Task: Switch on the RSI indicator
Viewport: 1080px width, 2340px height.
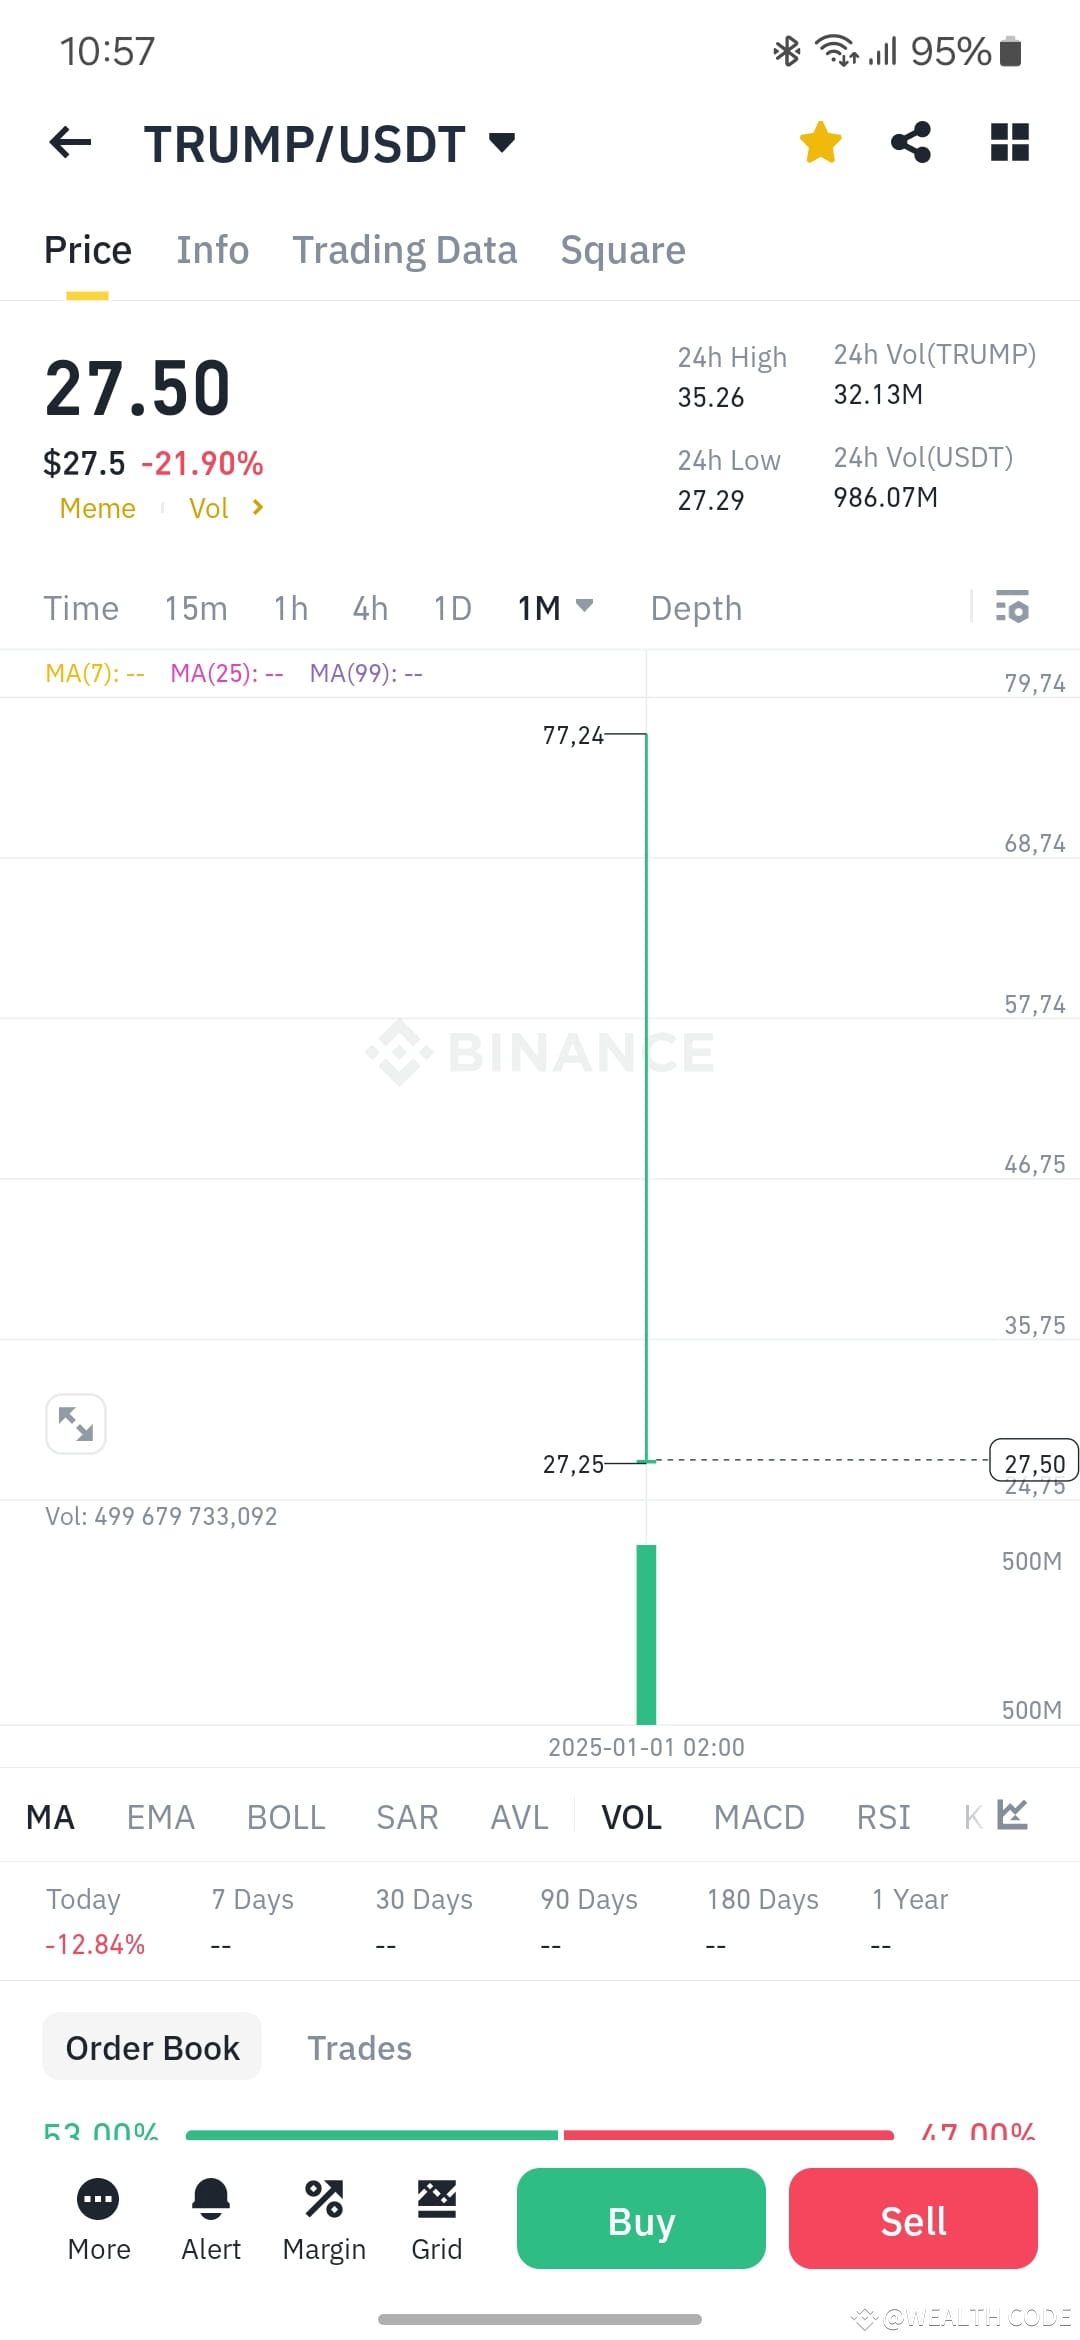Action: click(883, 1816)
